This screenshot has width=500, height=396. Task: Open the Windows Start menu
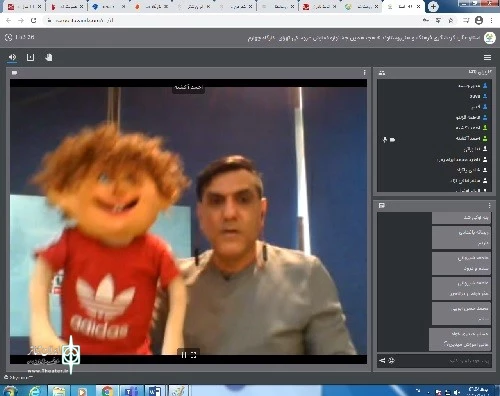click(x=9, y=391)
